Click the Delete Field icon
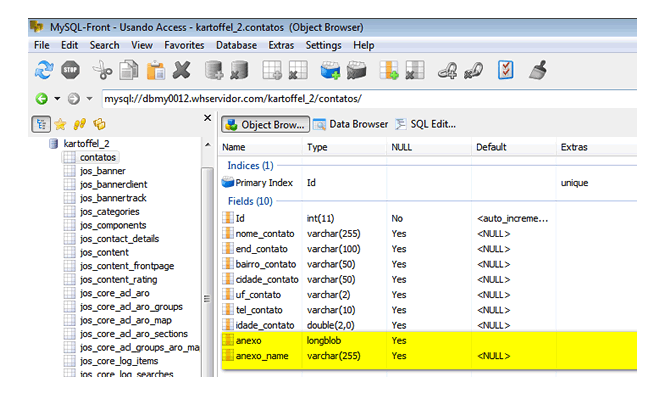The image size is (670, 395). pyautogui.click(x=414, y=70)
